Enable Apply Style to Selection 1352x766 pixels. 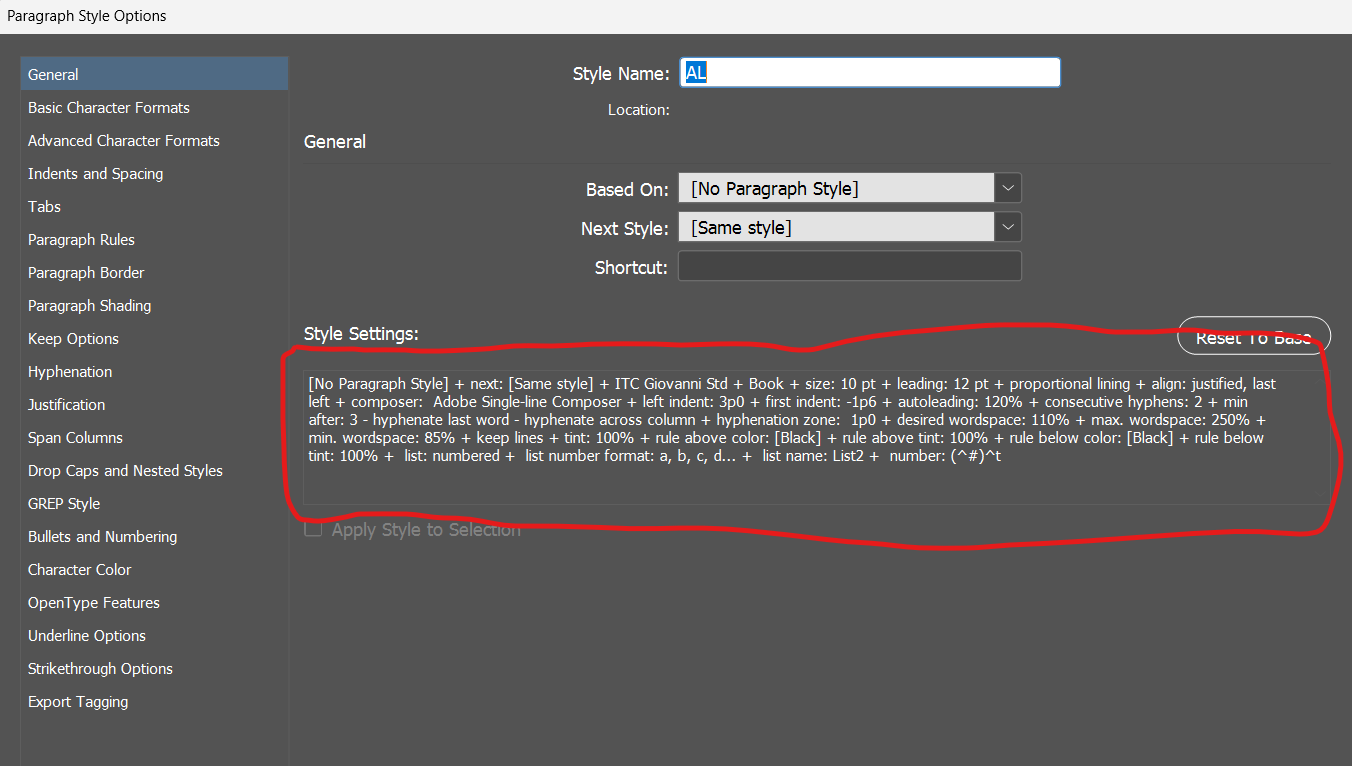(x=313, y=528)
